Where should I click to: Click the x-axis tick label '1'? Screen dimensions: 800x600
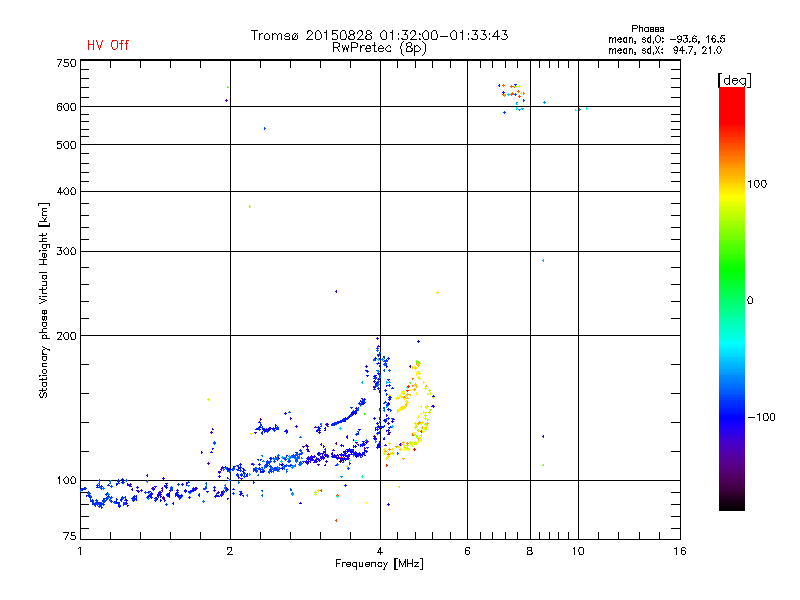tap(80, 551)
